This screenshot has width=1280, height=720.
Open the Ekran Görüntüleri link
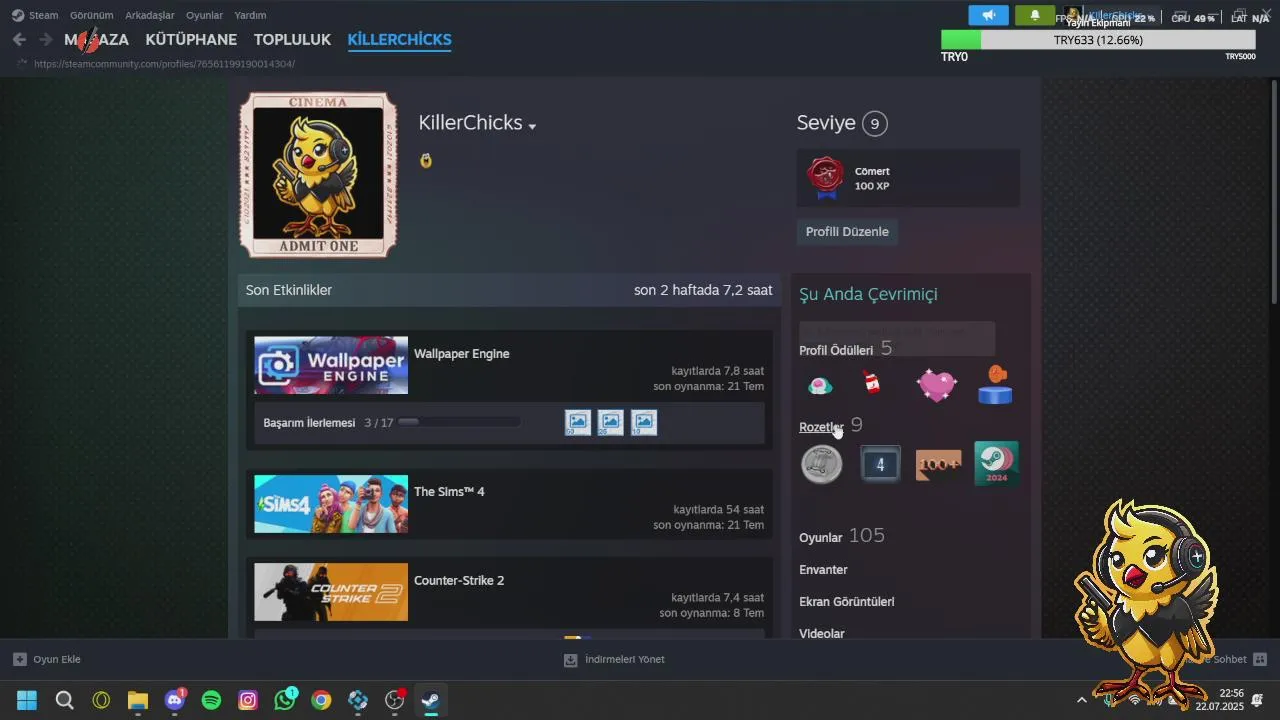point(847,602)
